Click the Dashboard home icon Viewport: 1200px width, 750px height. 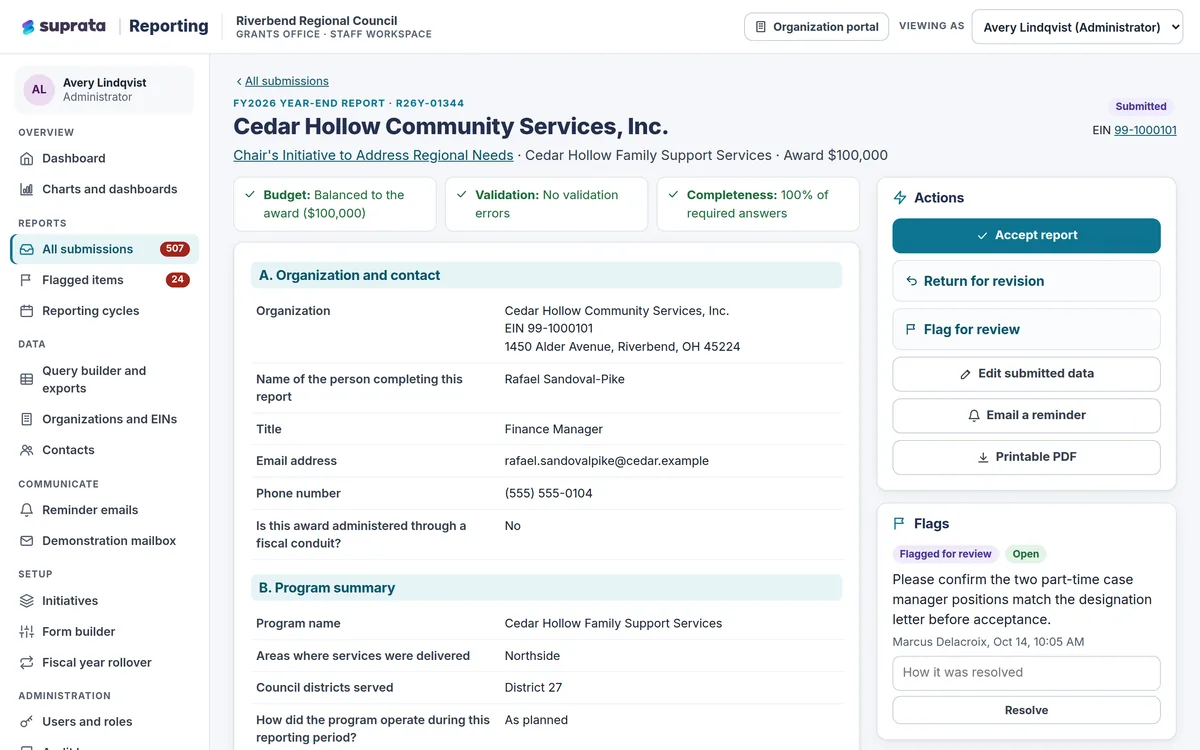point(27,159)
